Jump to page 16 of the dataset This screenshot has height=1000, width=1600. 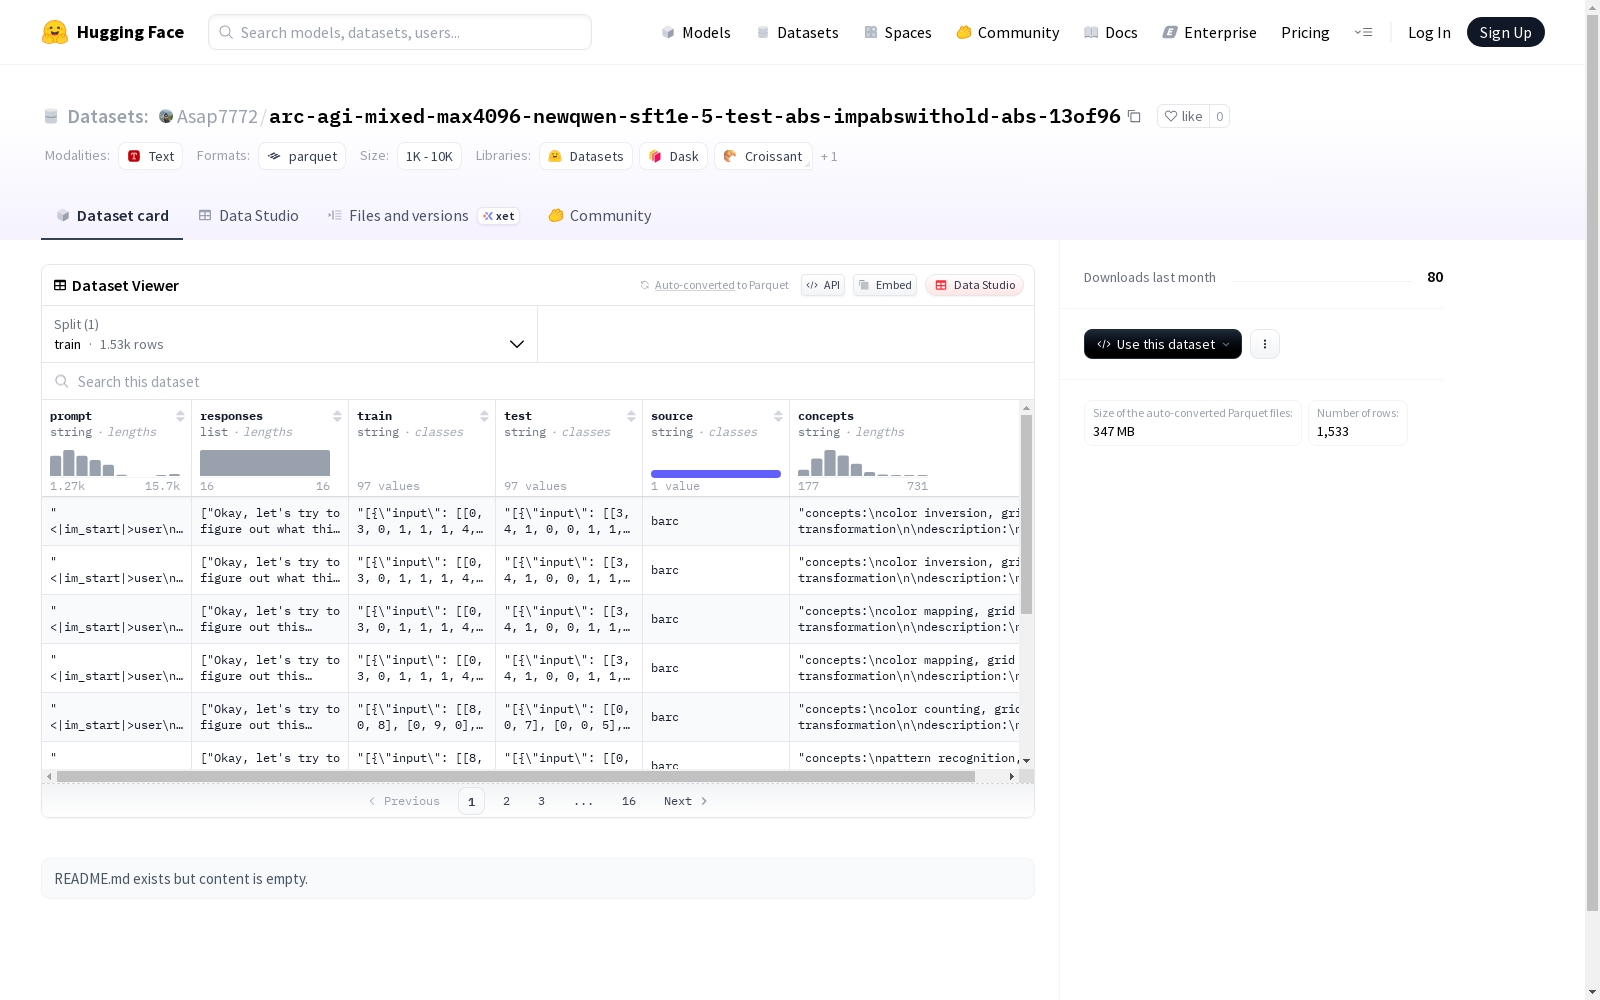coord(629,801)
